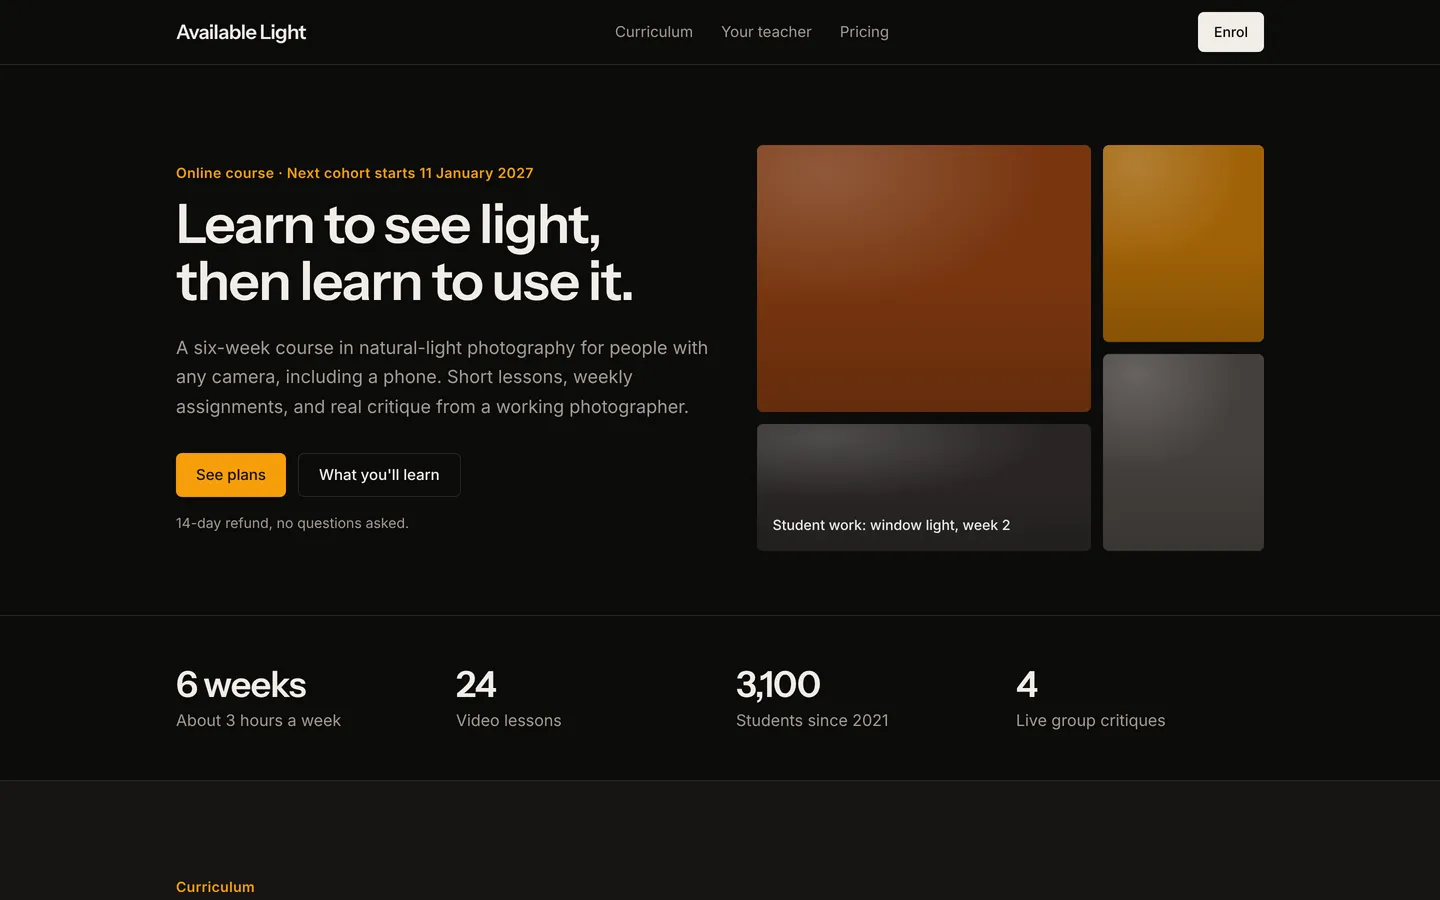Click the 3,100 stat figure
Image resolution: width=1440 pixels, height=900 pixels.
[778, 685]
